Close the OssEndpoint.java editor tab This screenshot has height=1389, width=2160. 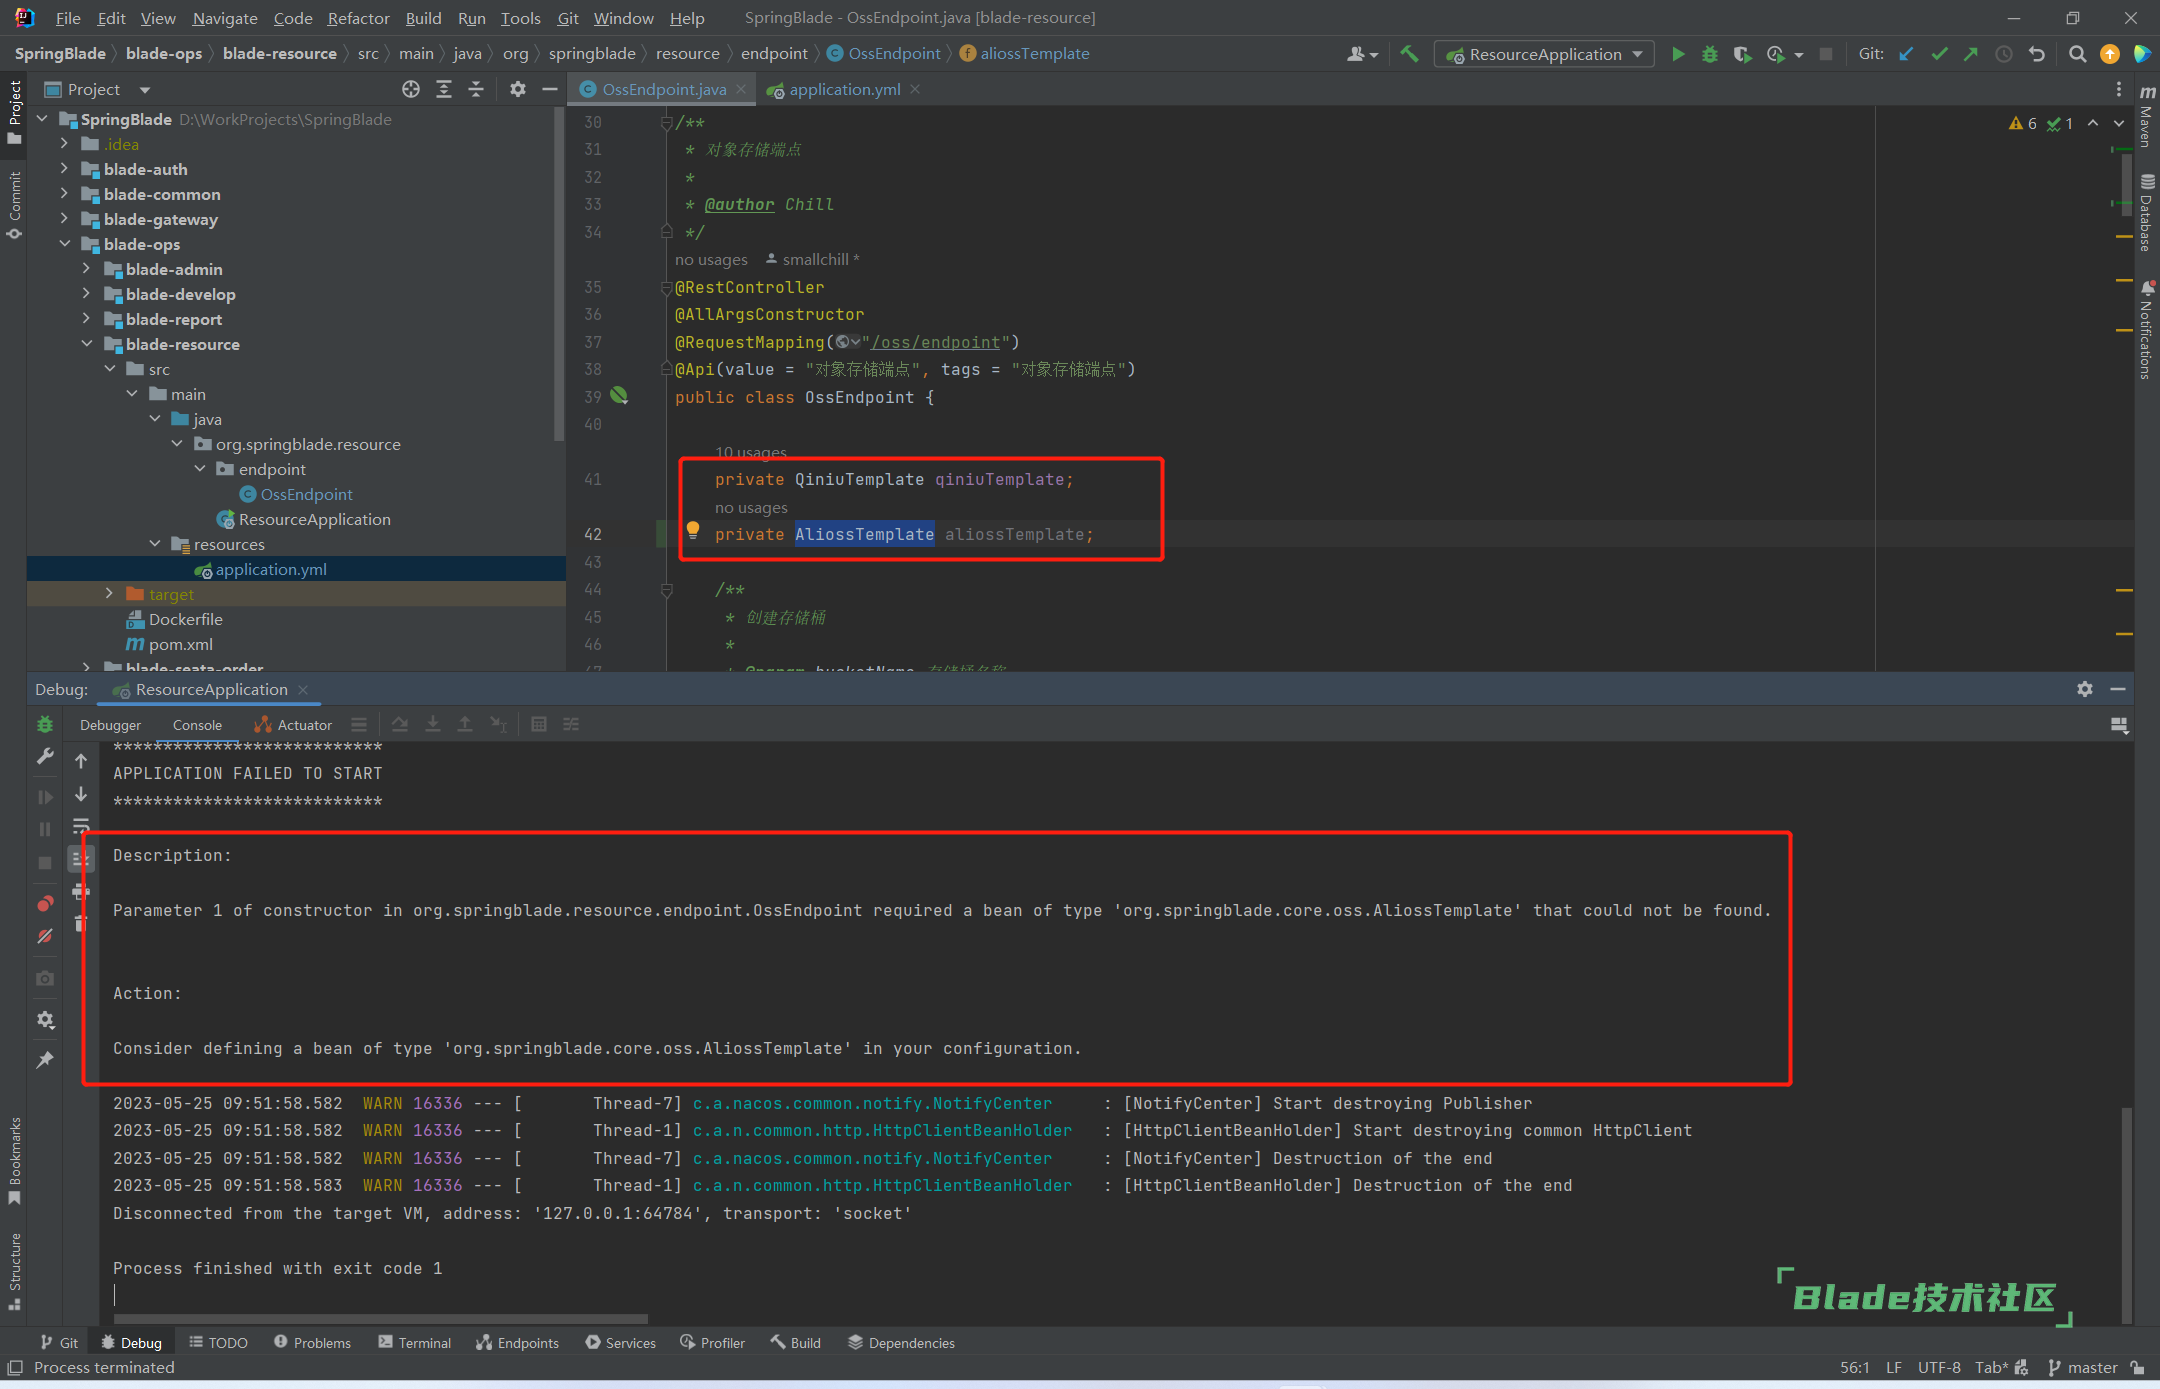tap(741, 89)
